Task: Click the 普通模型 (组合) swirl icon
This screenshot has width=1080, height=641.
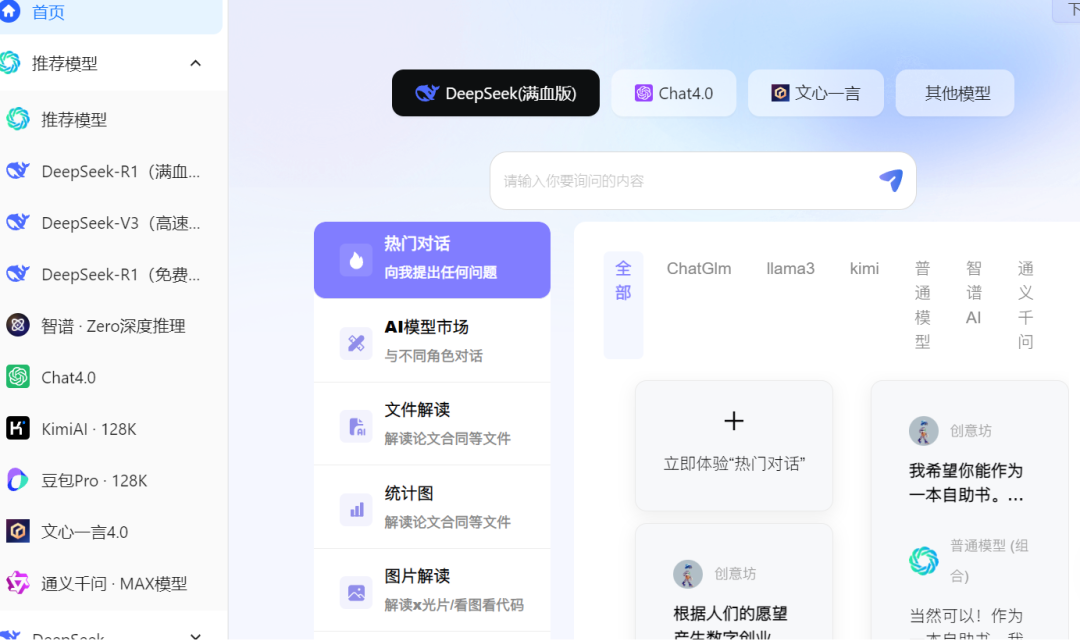Action: click(x=924, y=560)
